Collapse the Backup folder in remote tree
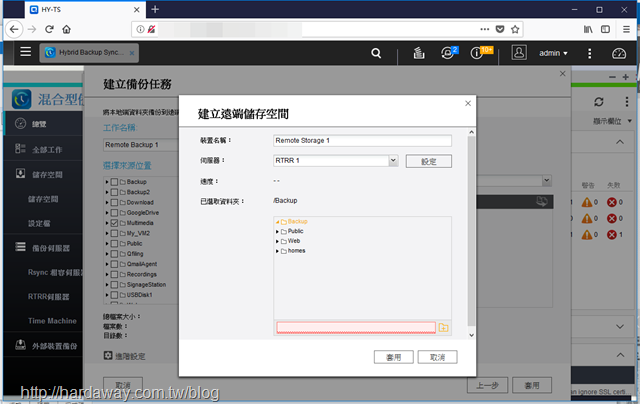Viewport: 640px width, 404px height. click(x=278, y=222)
